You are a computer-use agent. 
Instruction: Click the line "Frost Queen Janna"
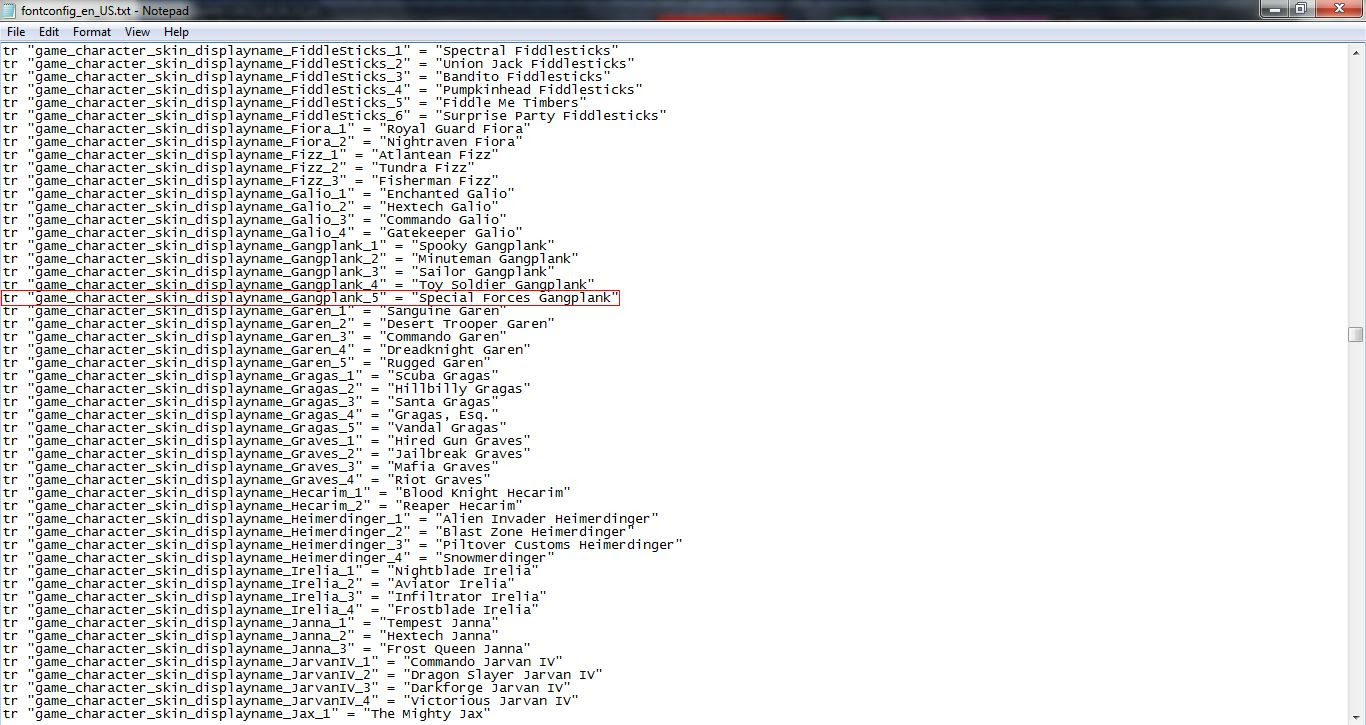point(267,648)
